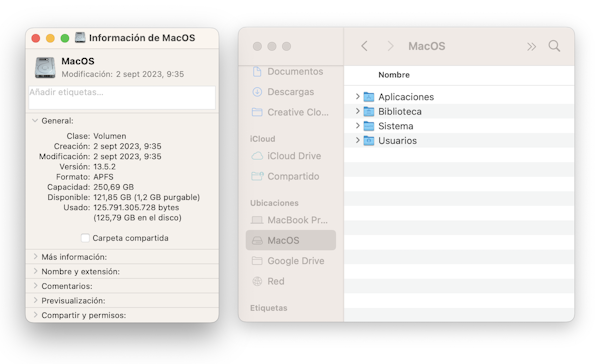Expand the Nombre y extensión section

[35, 271]
